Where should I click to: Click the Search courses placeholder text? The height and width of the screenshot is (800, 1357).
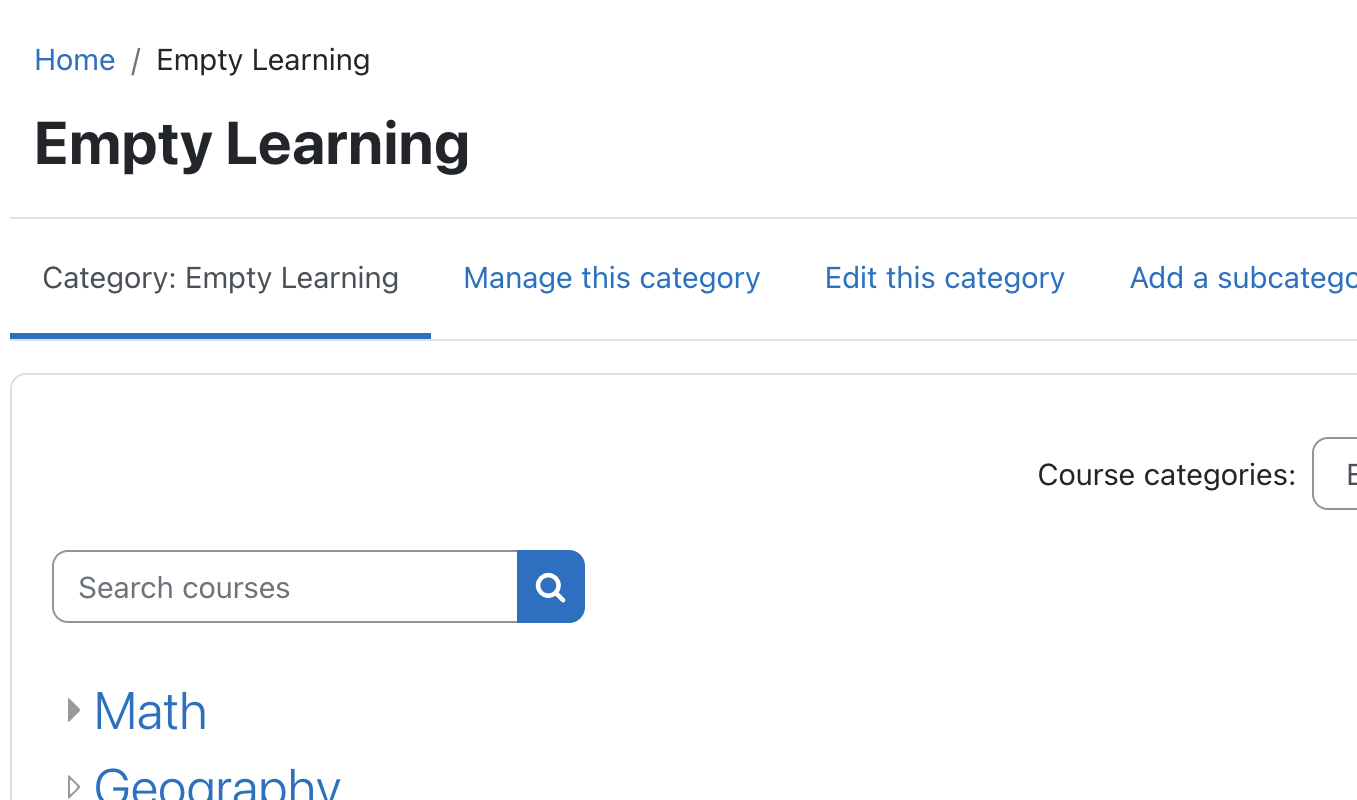(184, 587)
